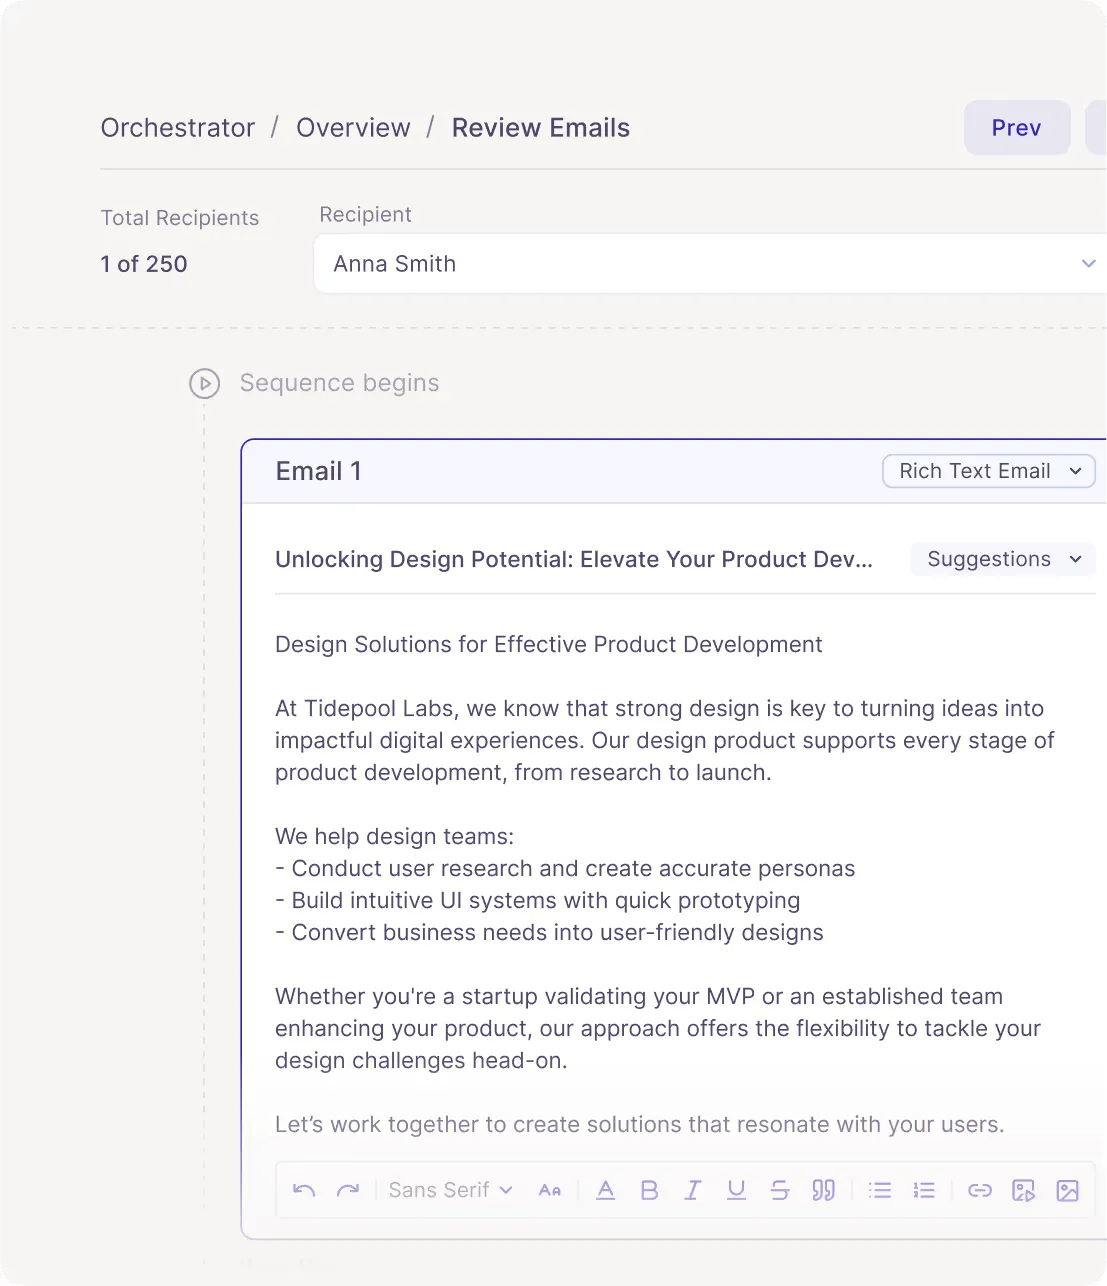Image resolution: width=1107 pixels, height=1286 pixels.
Task: Click the 'Build intuitive UI systems' line
Action: pos(538,900)
